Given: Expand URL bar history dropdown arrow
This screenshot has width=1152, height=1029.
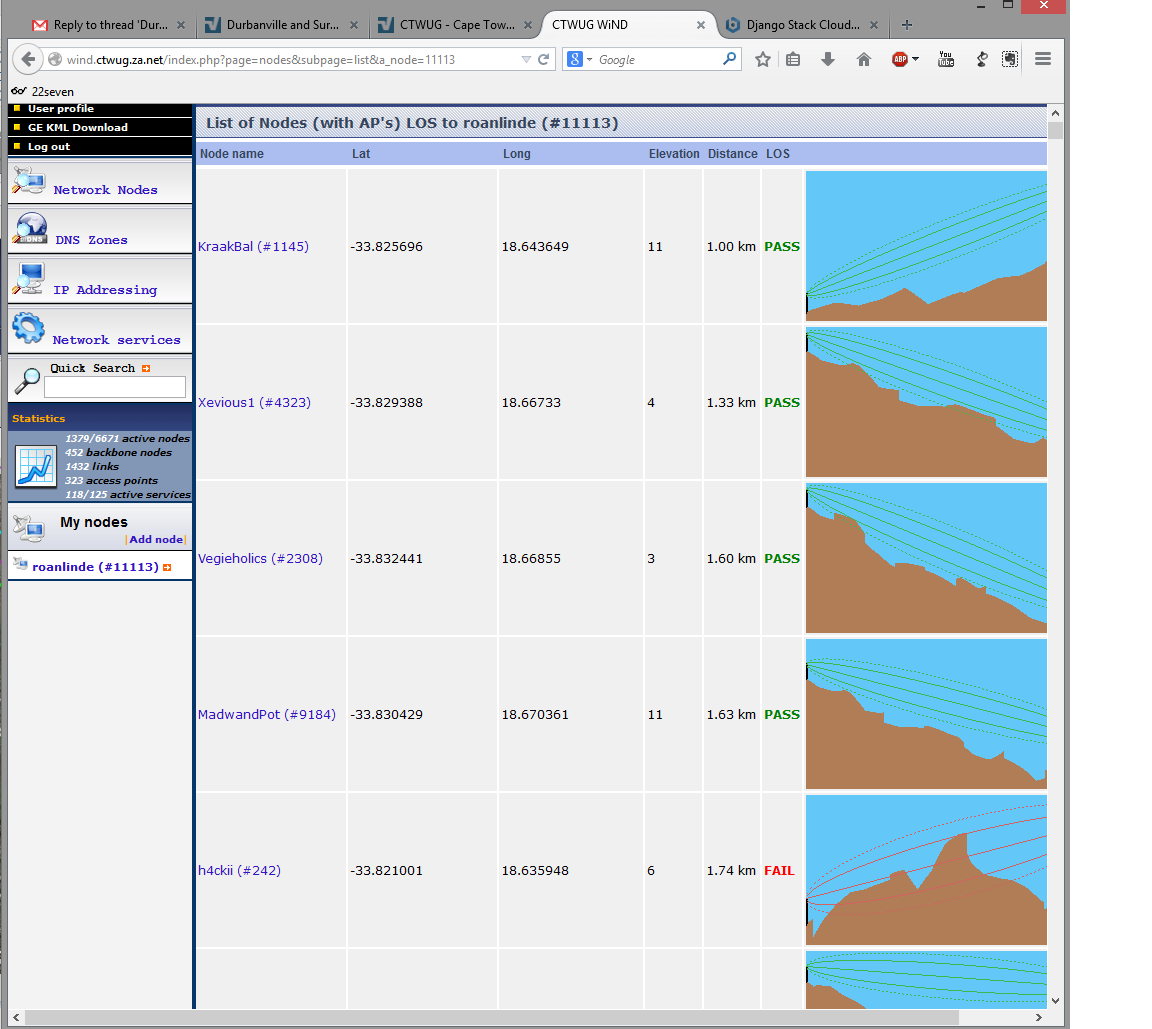Looking at the screenshot, I should tap(526, 60).
